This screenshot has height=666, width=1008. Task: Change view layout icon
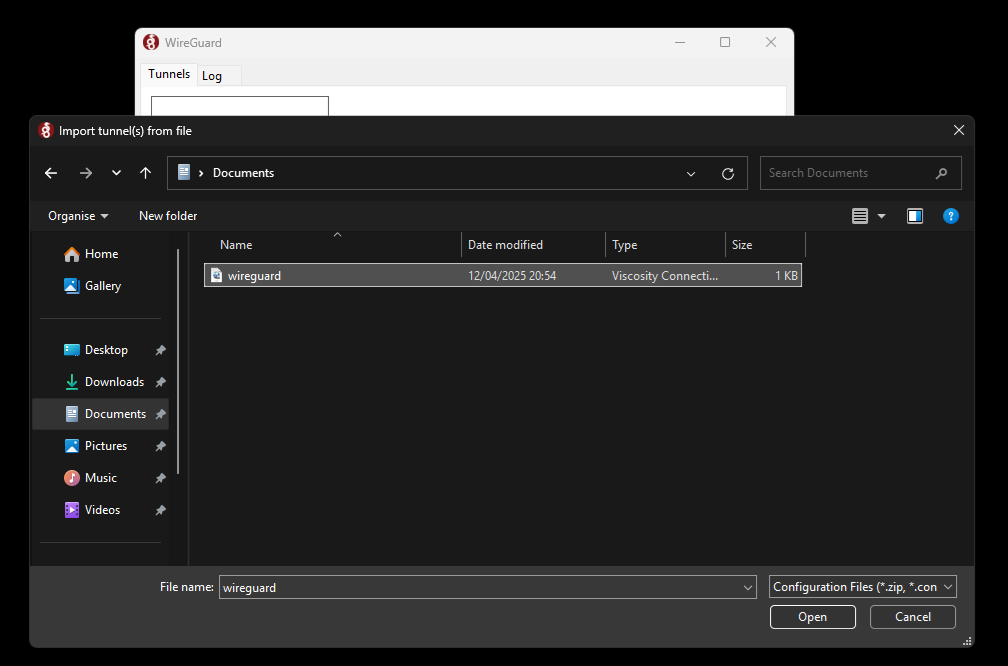pos(860,216)
